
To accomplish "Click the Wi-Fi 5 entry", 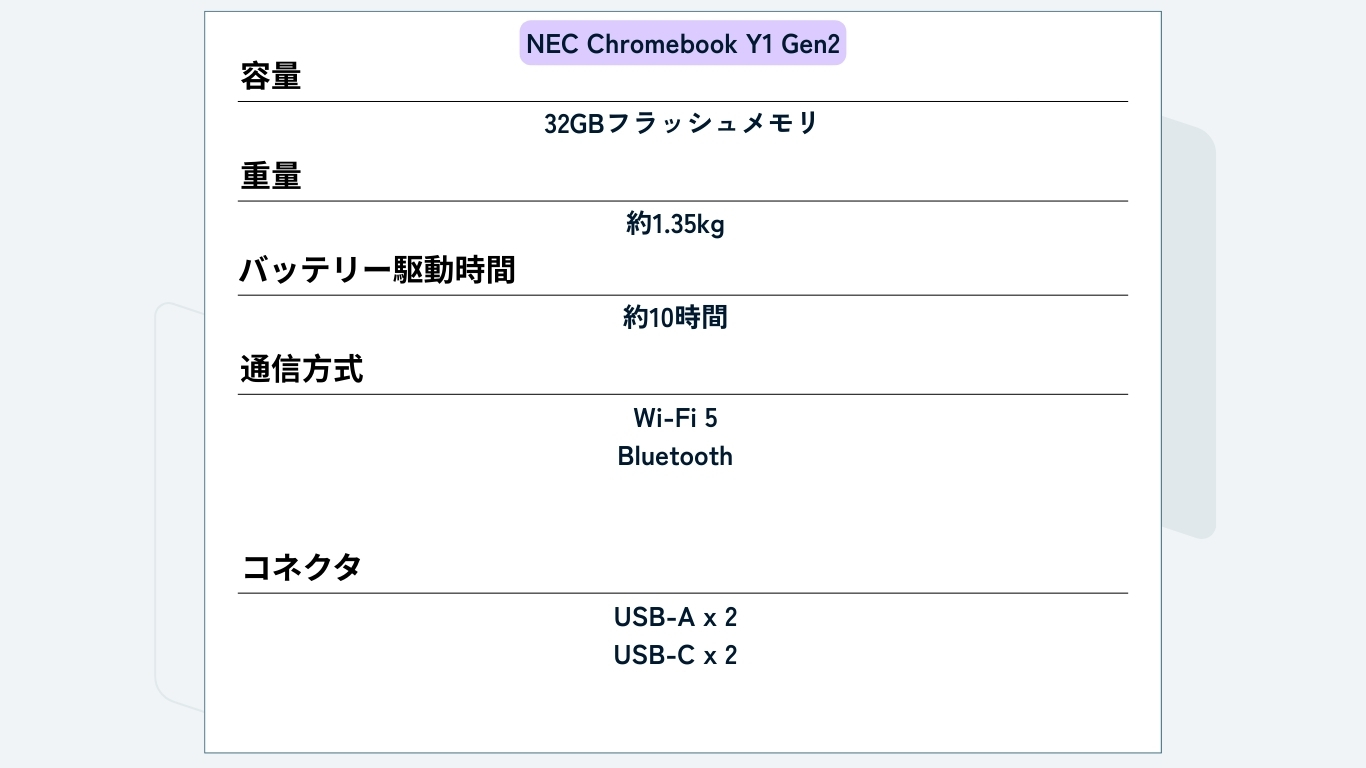I will (676, 417).
